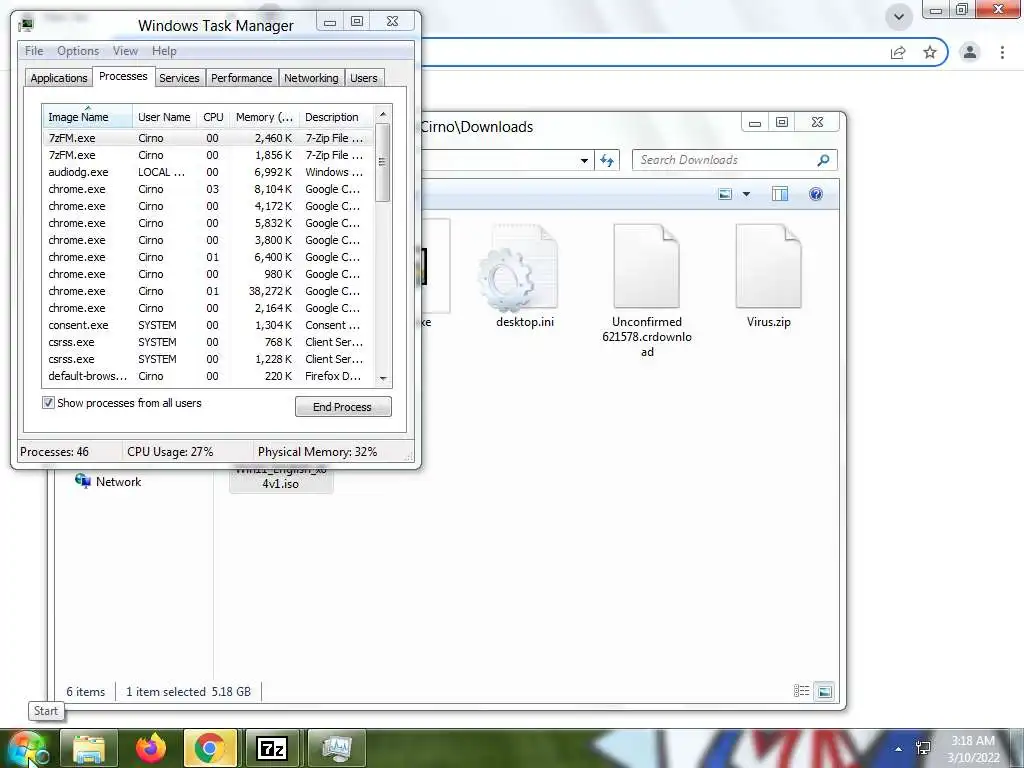Select the consent.exe process row
Viewport: 1024px width, 768px height.
pyautogui.click(x=208, y=325)
